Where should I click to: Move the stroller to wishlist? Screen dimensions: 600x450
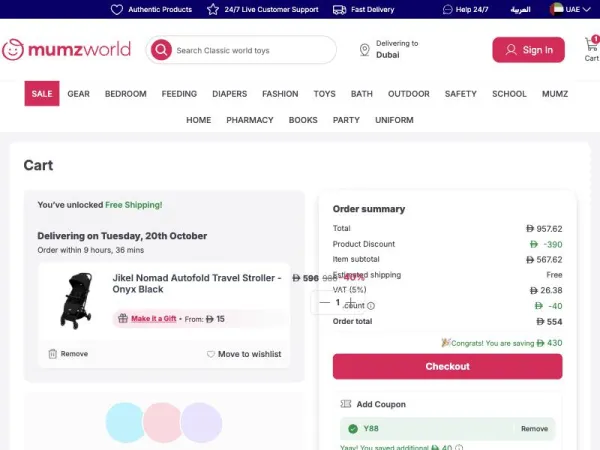[x=244, y=354]
